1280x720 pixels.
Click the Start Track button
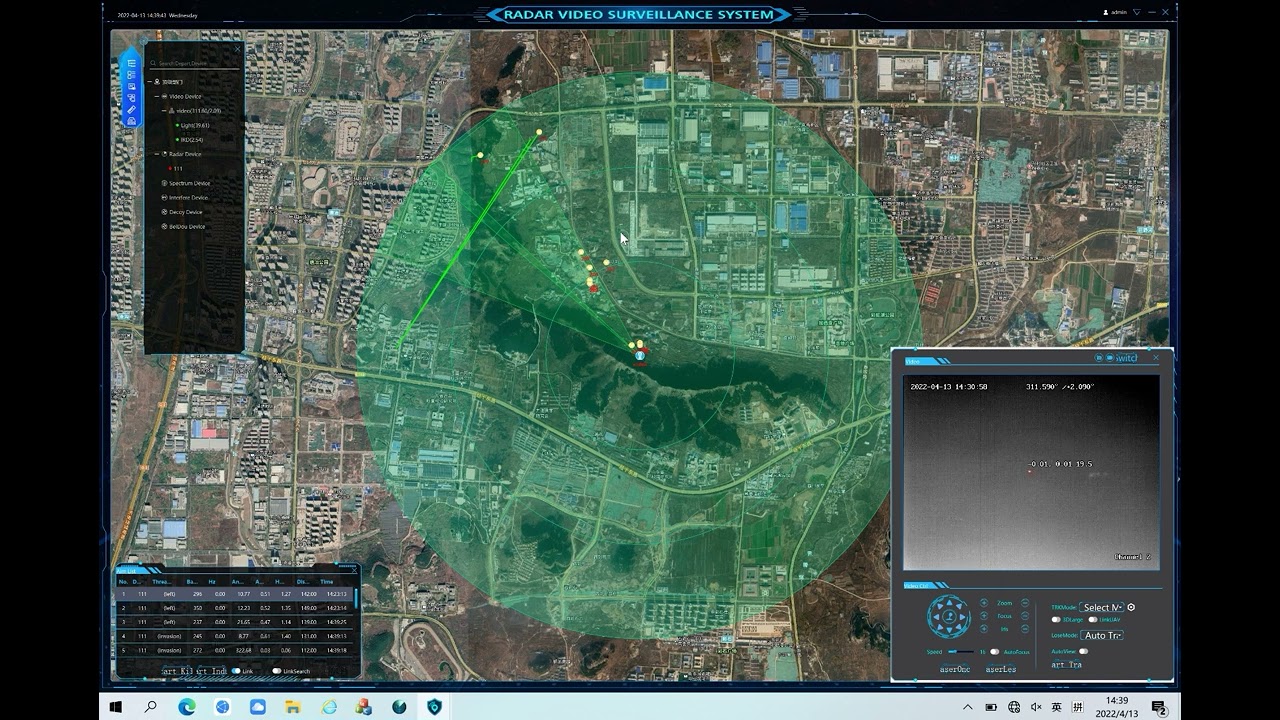1066,665
